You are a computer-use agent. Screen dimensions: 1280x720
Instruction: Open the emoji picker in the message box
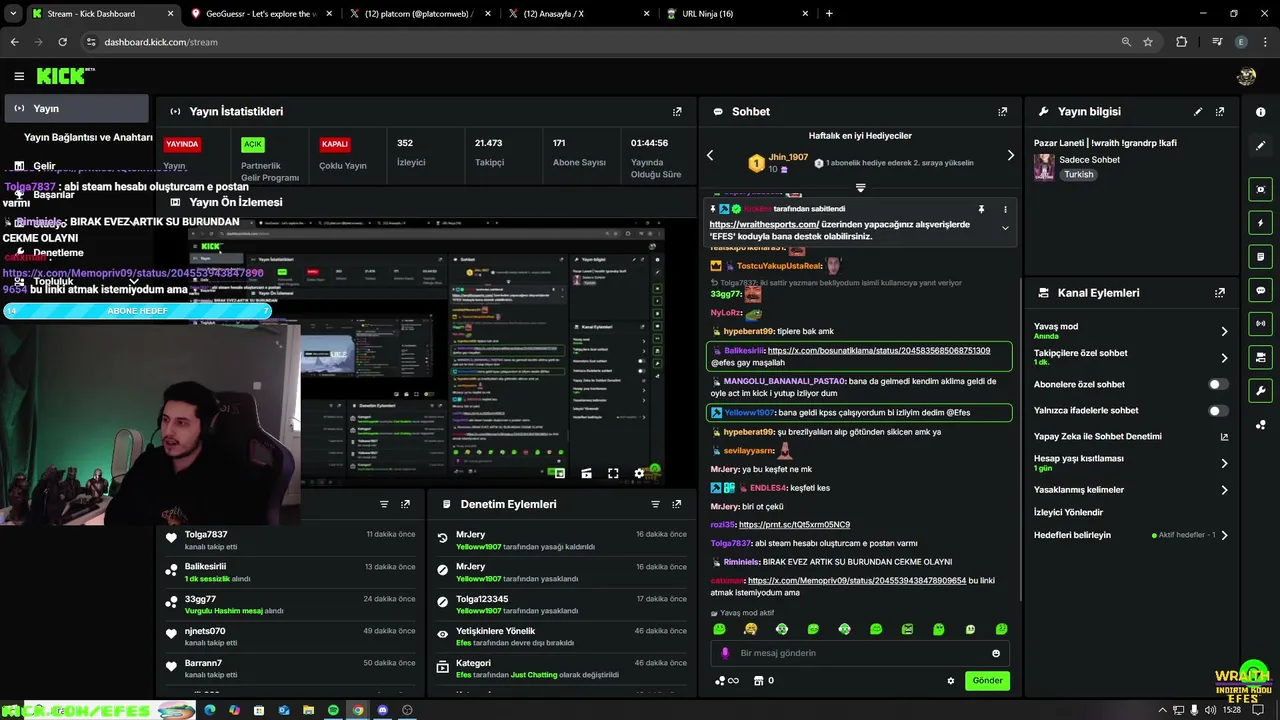click(996, 654)
